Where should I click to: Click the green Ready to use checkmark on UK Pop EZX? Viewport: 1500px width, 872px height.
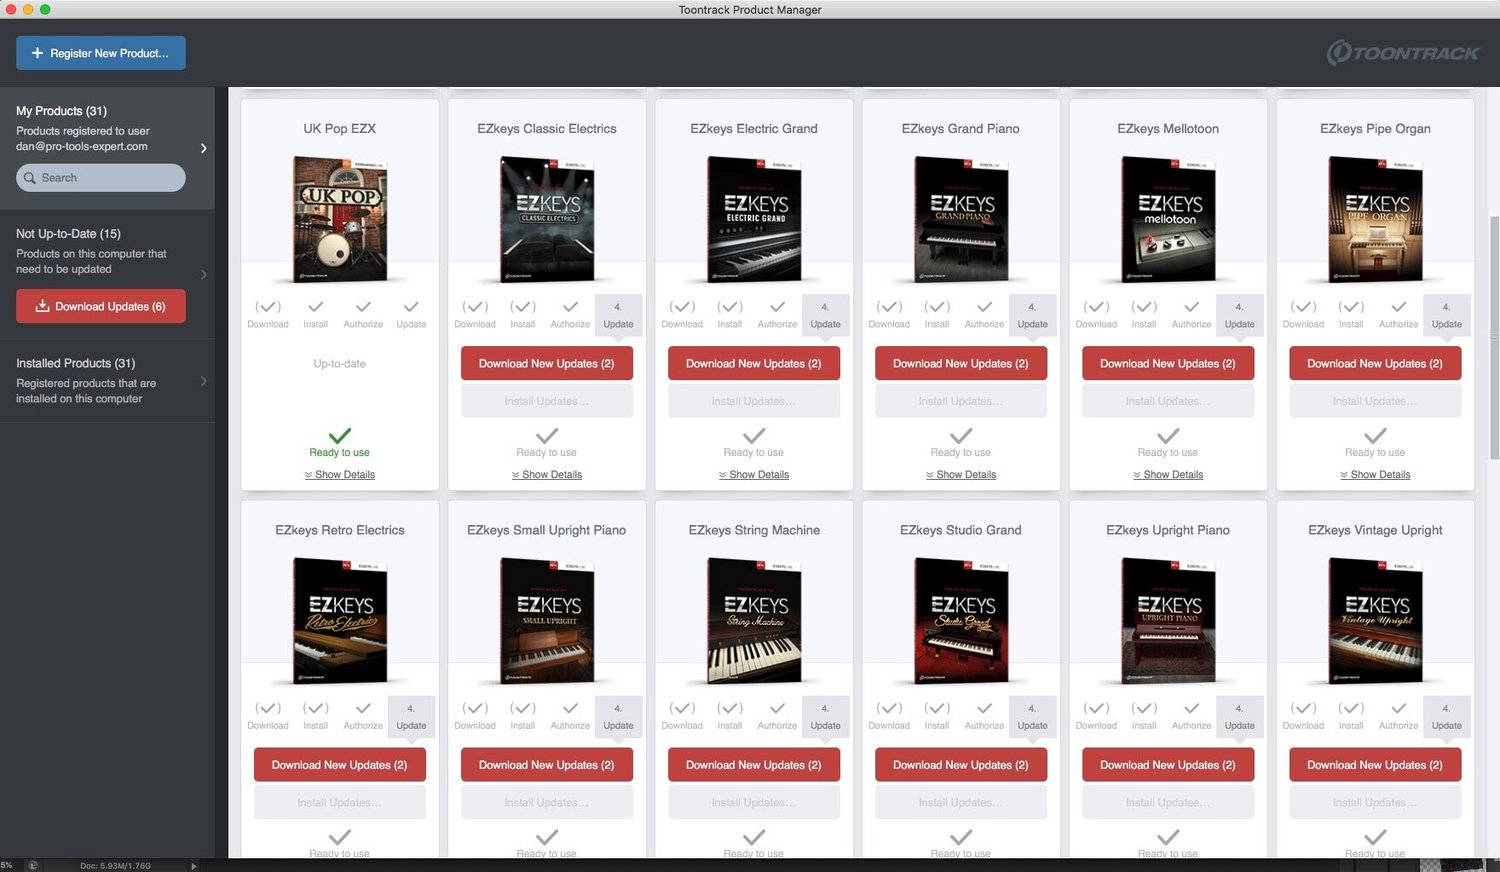[x=339, y=435]
